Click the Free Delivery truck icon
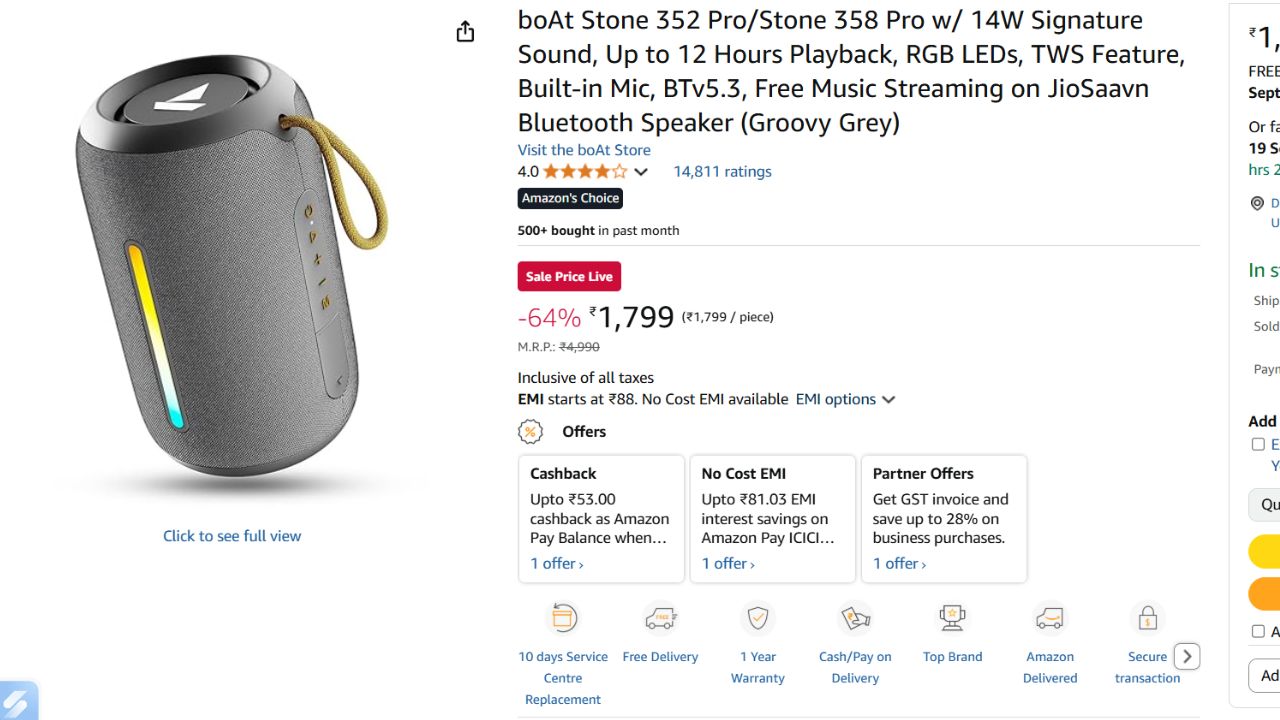Image resolution: width=1280 pixels, height=720 pixels. tap(661, 618)
